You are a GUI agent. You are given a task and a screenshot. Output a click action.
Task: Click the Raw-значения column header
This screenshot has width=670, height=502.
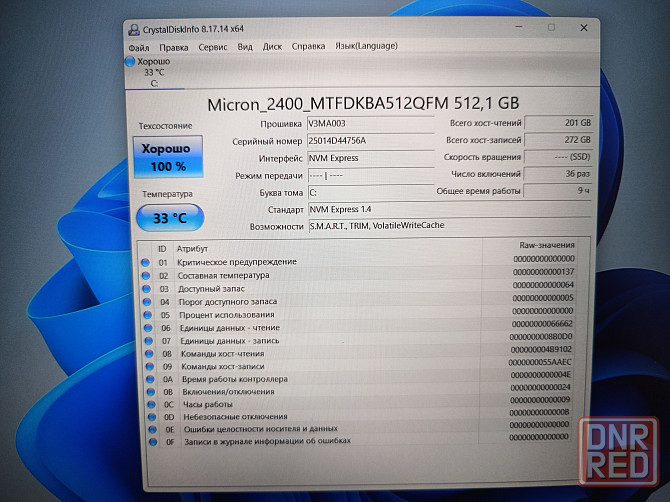(546, 245)
